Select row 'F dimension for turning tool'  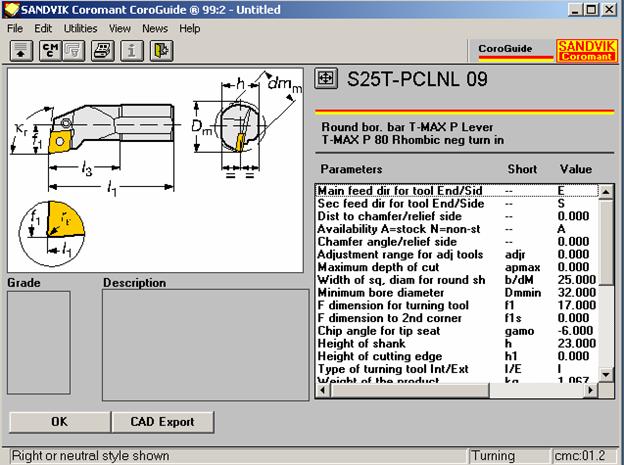457,305
